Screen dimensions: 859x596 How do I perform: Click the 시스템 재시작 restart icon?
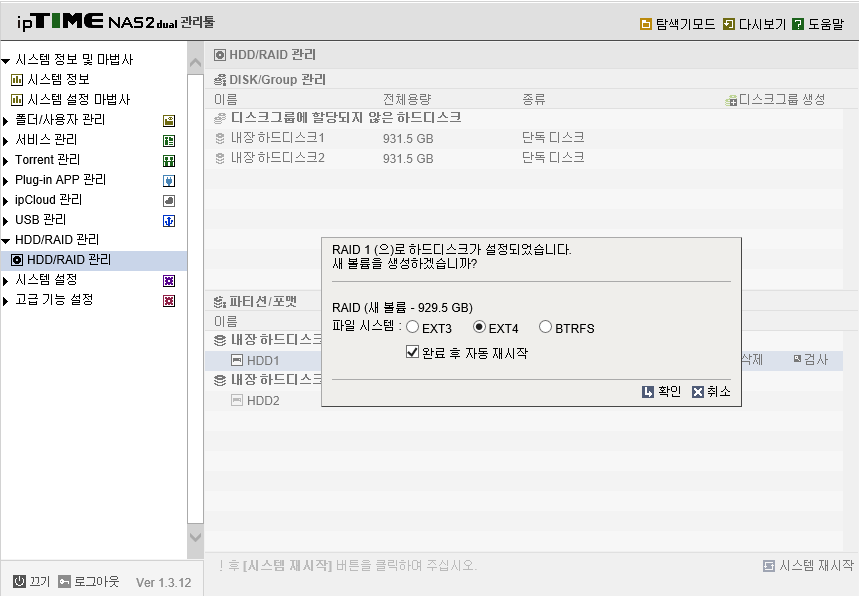(x=769, y=566)
